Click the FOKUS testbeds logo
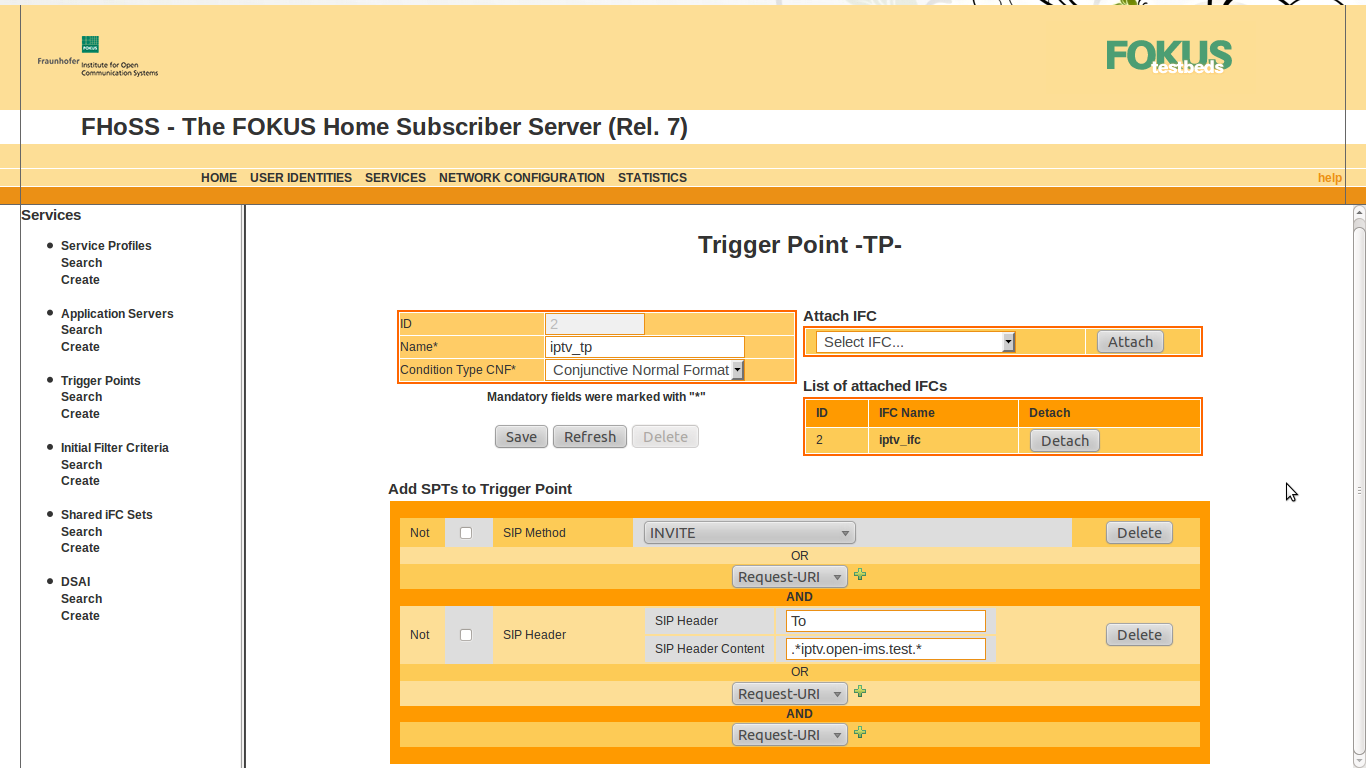This screenshot has height=768, width=1366. [x=1168, y=56]
